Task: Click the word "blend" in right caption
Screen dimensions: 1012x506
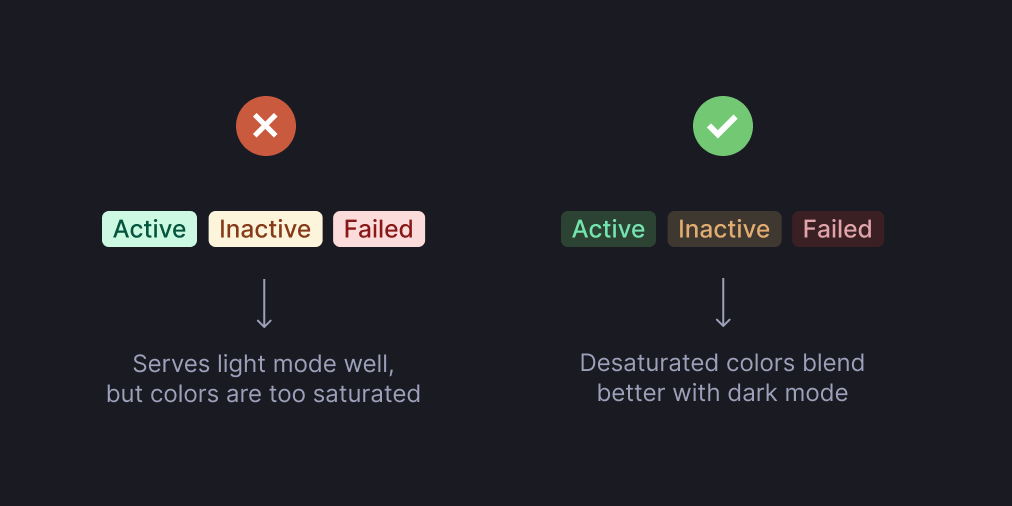Action: [836, 363]
